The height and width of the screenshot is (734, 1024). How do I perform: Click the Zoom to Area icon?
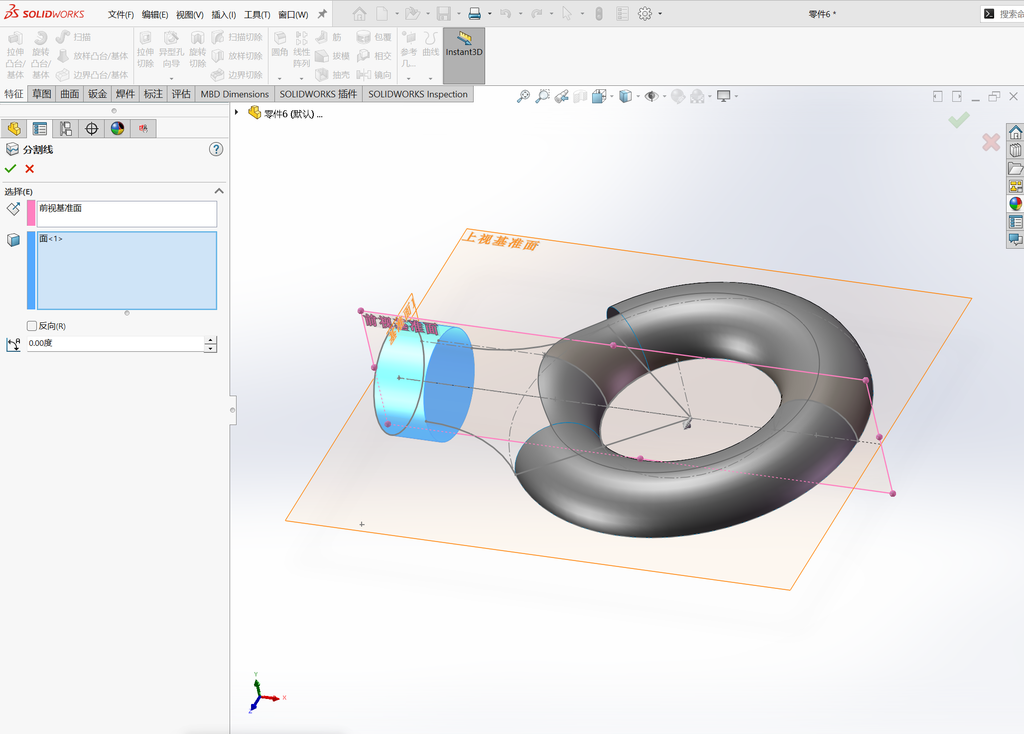tap(542, 97)
